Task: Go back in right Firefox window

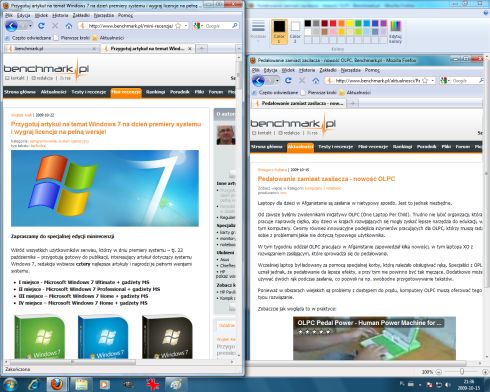Action: (x=258, y=80)
